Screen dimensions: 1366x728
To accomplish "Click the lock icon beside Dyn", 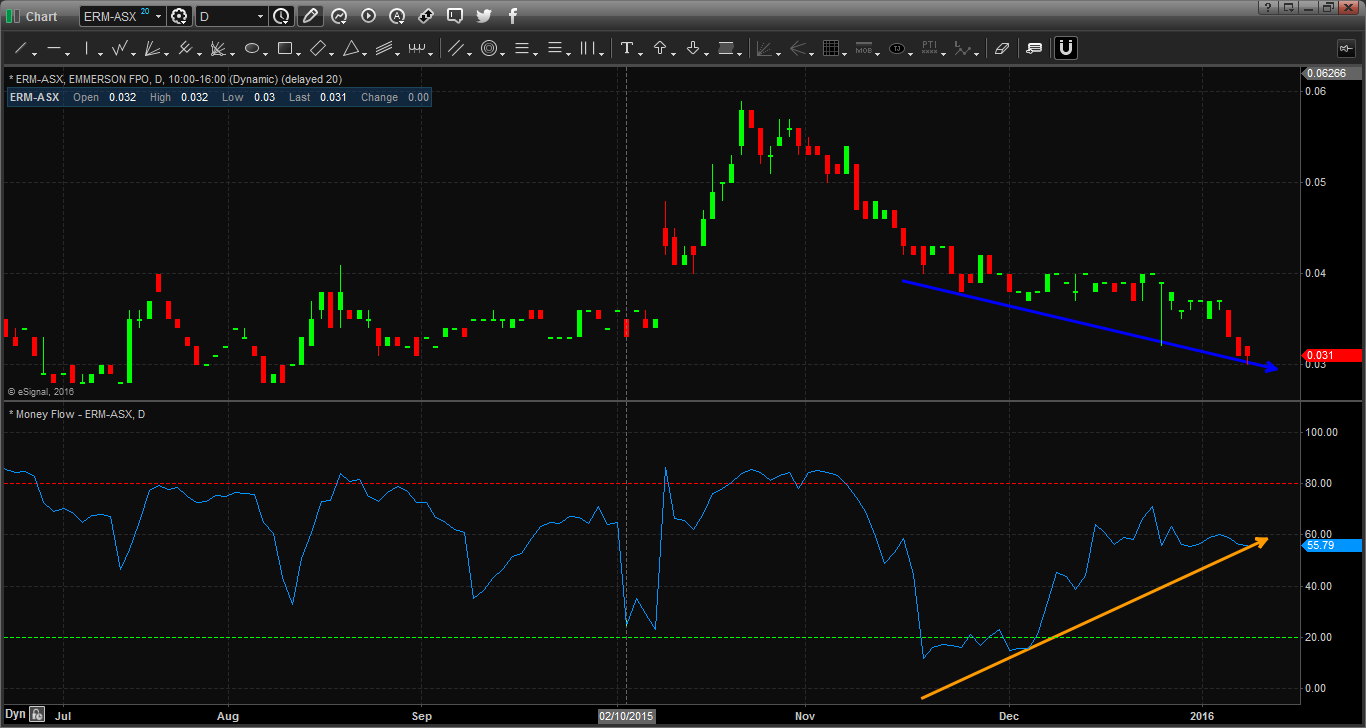I will coord(37,714).
